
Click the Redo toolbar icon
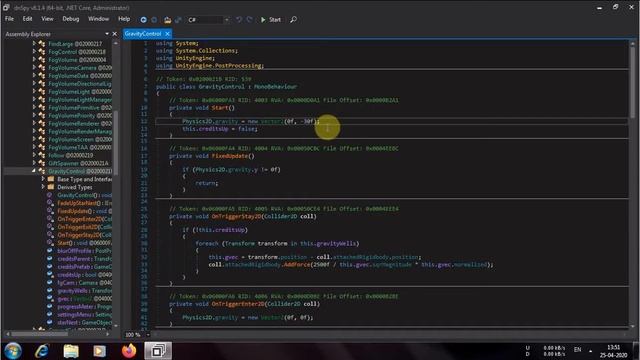(249, 20)
